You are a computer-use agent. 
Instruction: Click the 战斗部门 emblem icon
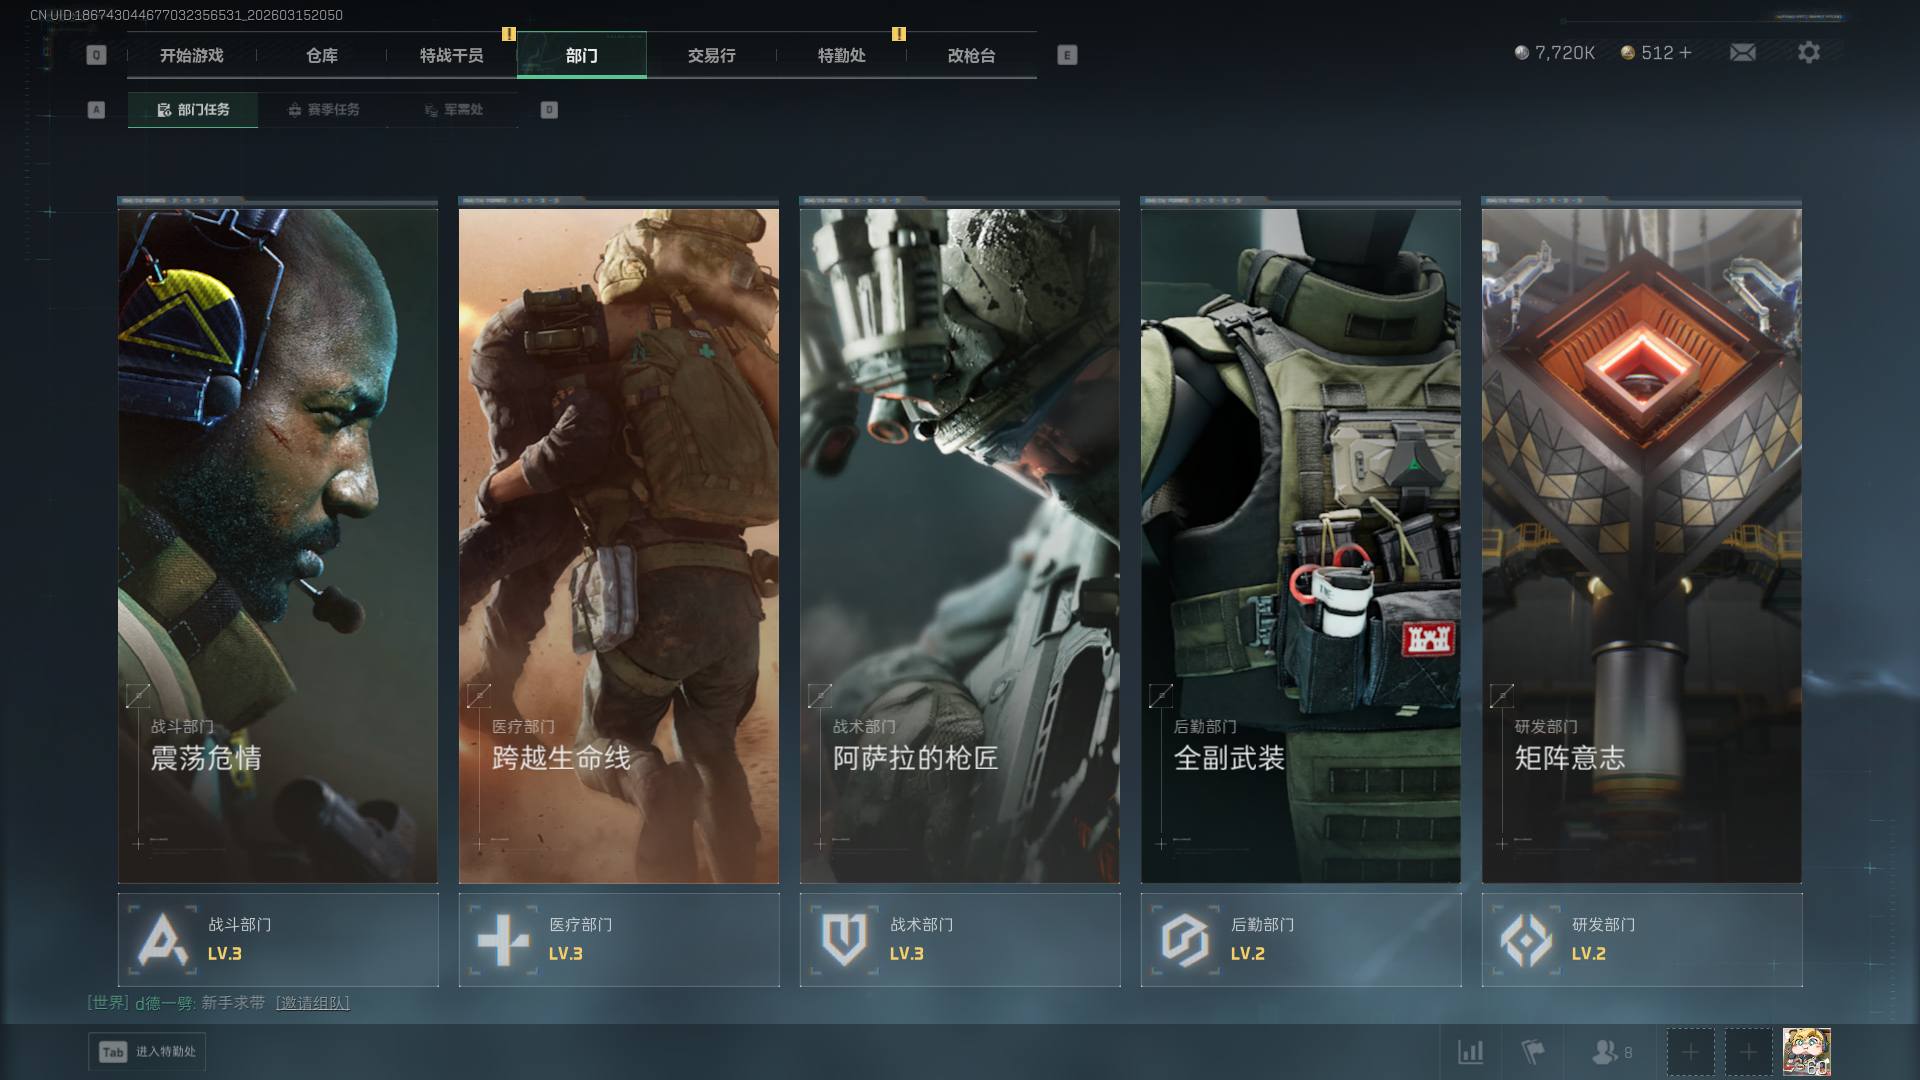[162, 940]
